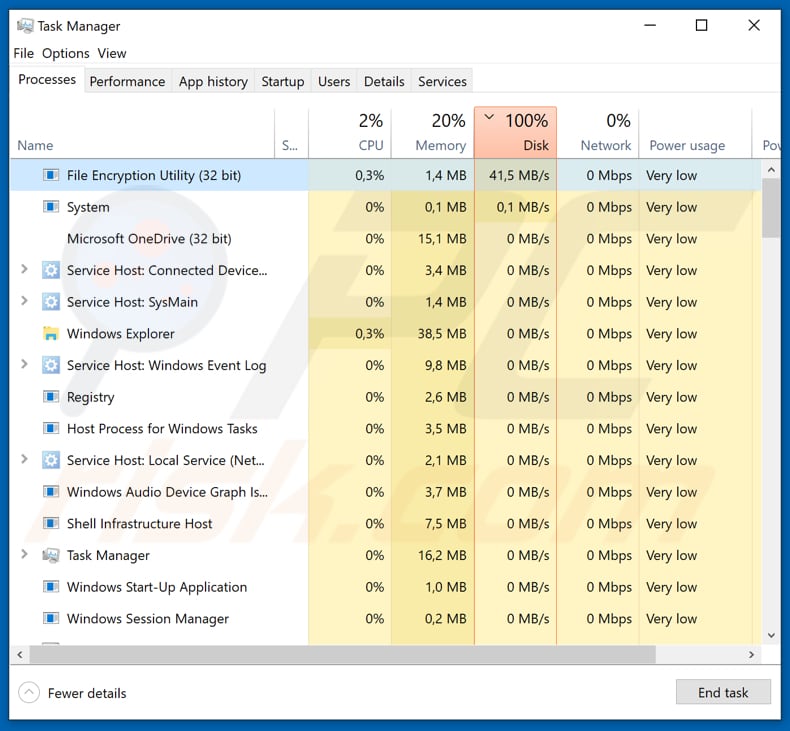This screenshot has width=790, height=731.
Task: Select the Registry process name
Action: (x=91, y=397)
